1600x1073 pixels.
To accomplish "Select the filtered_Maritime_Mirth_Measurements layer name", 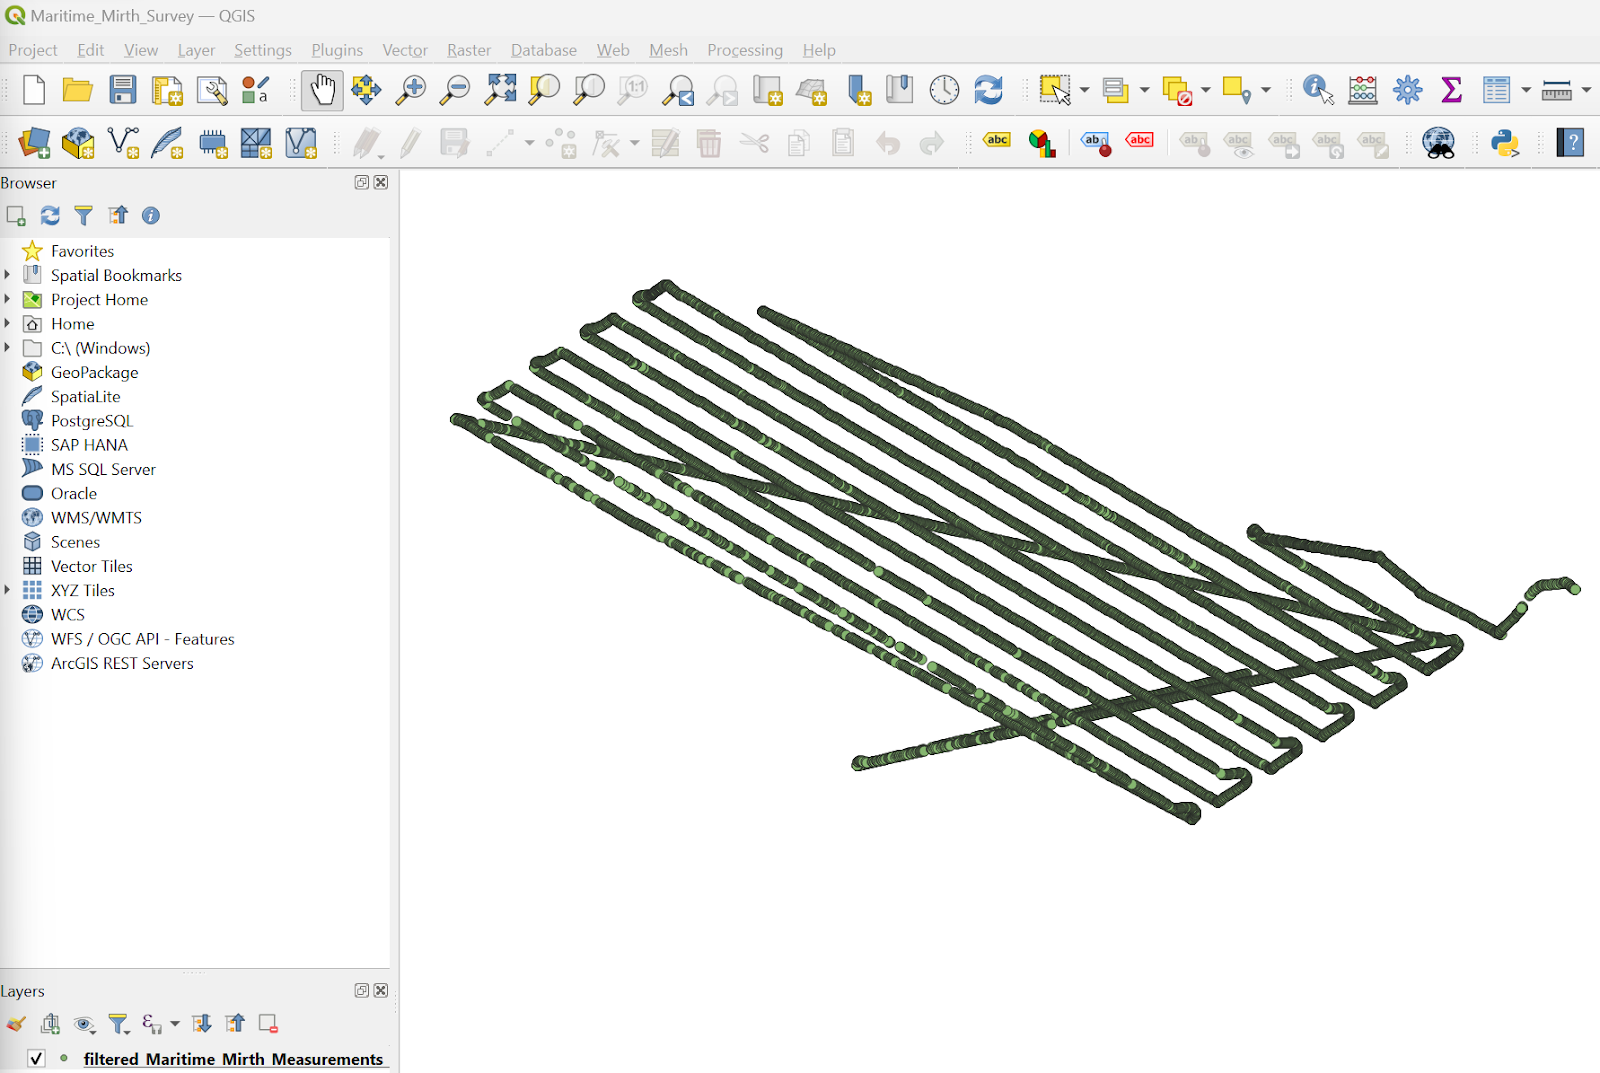I will 233,1059.
